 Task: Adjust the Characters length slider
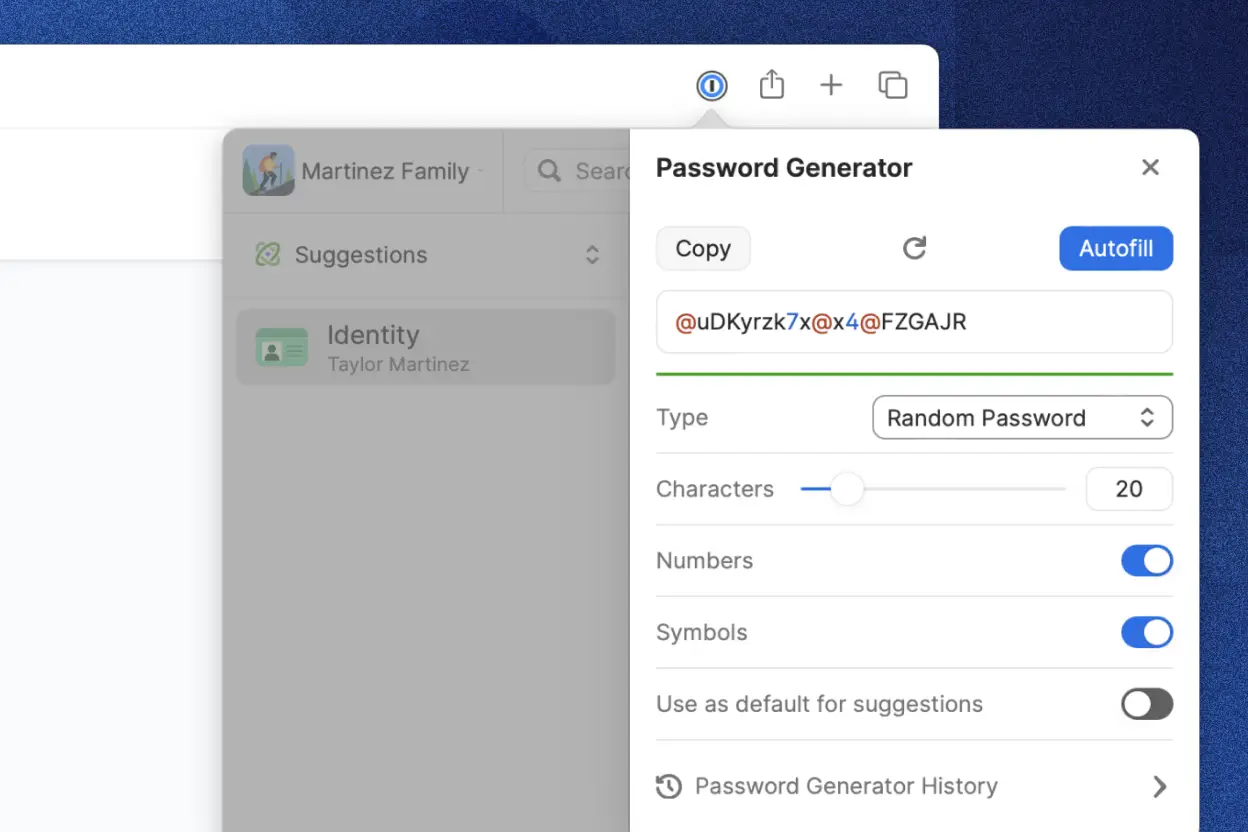(846, 489)
